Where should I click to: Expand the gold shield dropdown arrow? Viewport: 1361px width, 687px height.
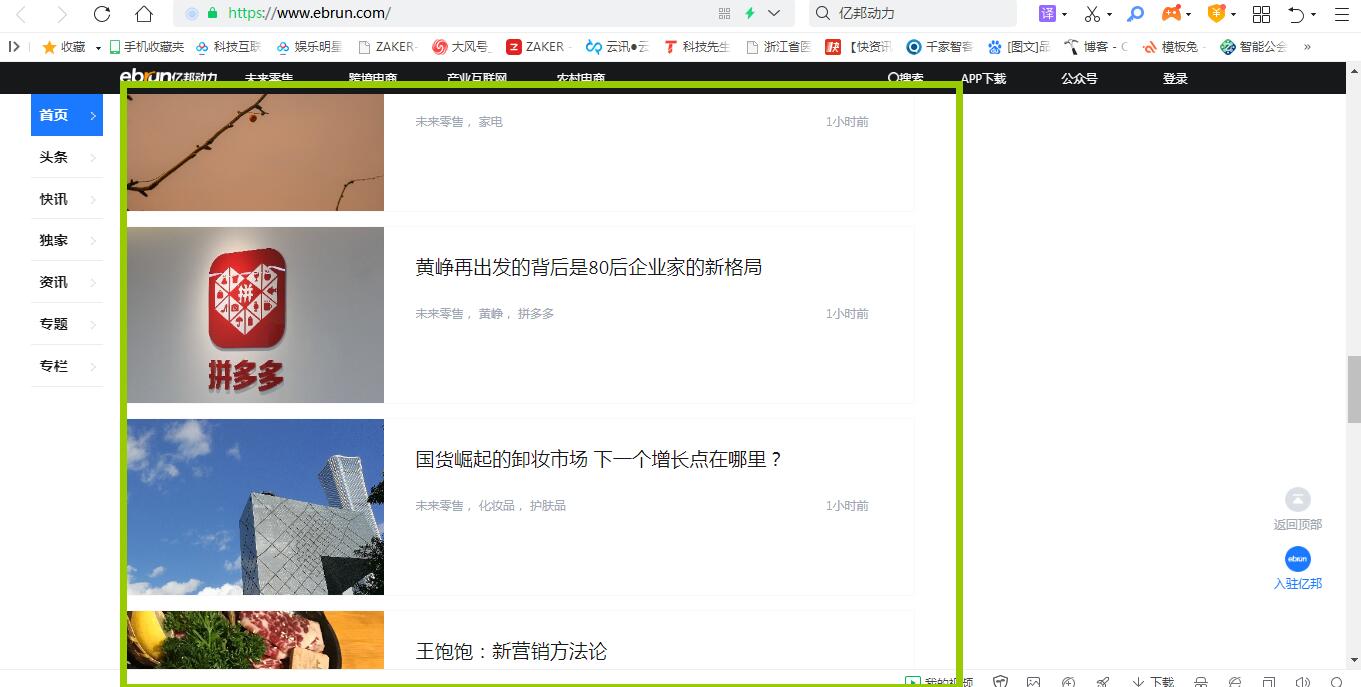pyautogui.click(x=1233, y=15)
